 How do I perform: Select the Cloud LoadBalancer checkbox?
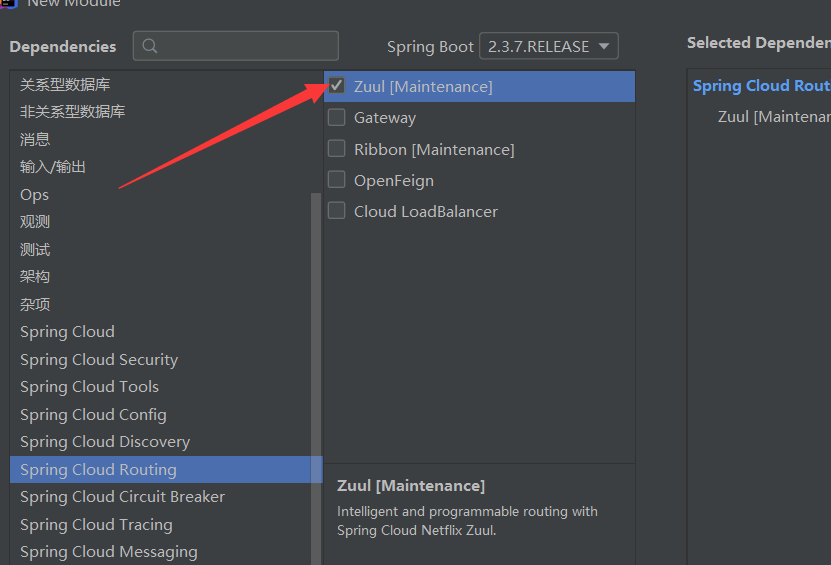pos(337,211)
